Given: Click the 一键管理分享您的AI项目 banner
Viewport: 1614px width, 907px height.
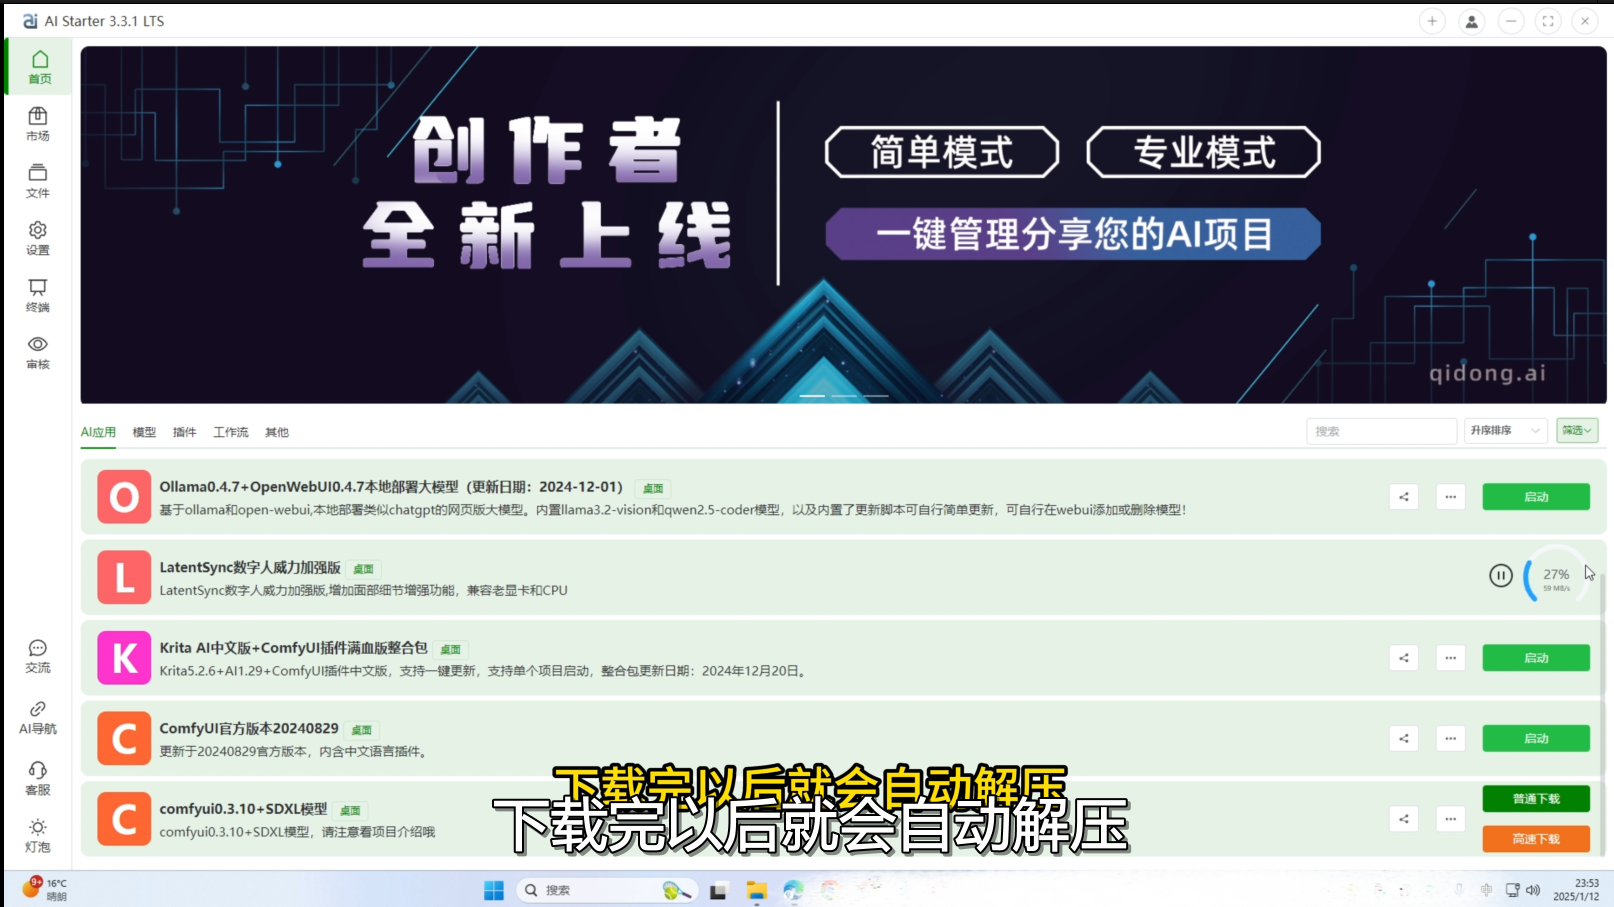Looking at the screenshot, I should pos(1073,234).
